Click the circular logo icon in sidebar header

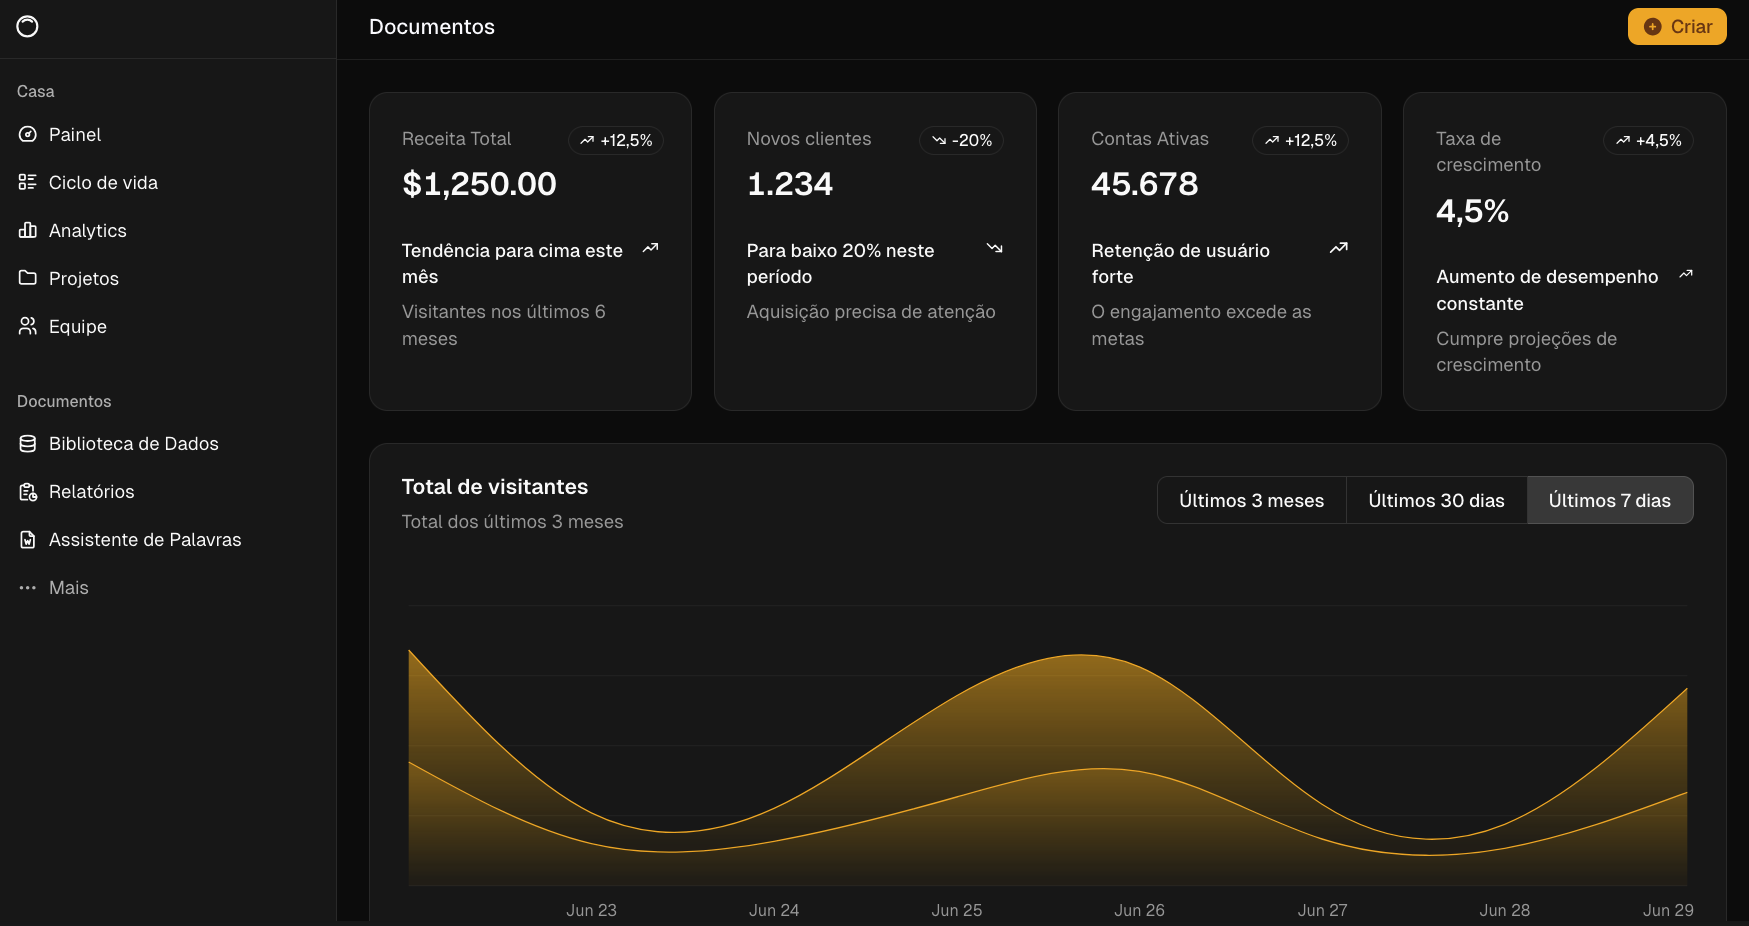pyautogui.click(x=28, y=27)
